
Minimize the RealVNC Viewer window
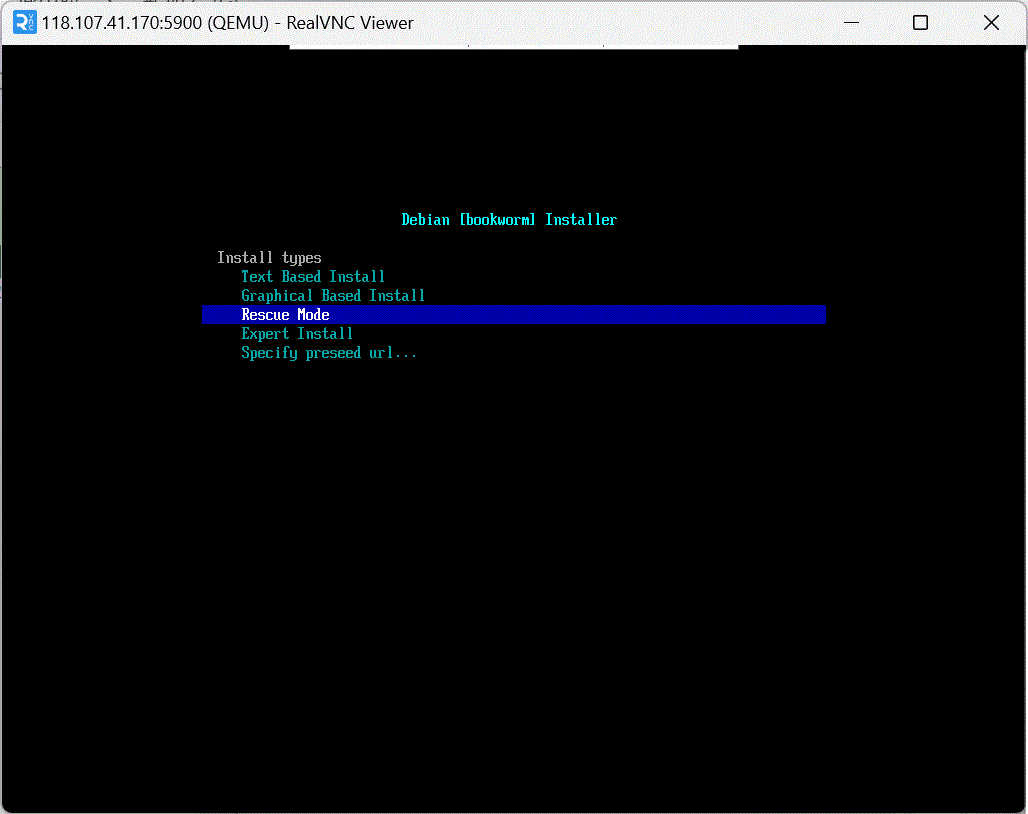point(851,23)
